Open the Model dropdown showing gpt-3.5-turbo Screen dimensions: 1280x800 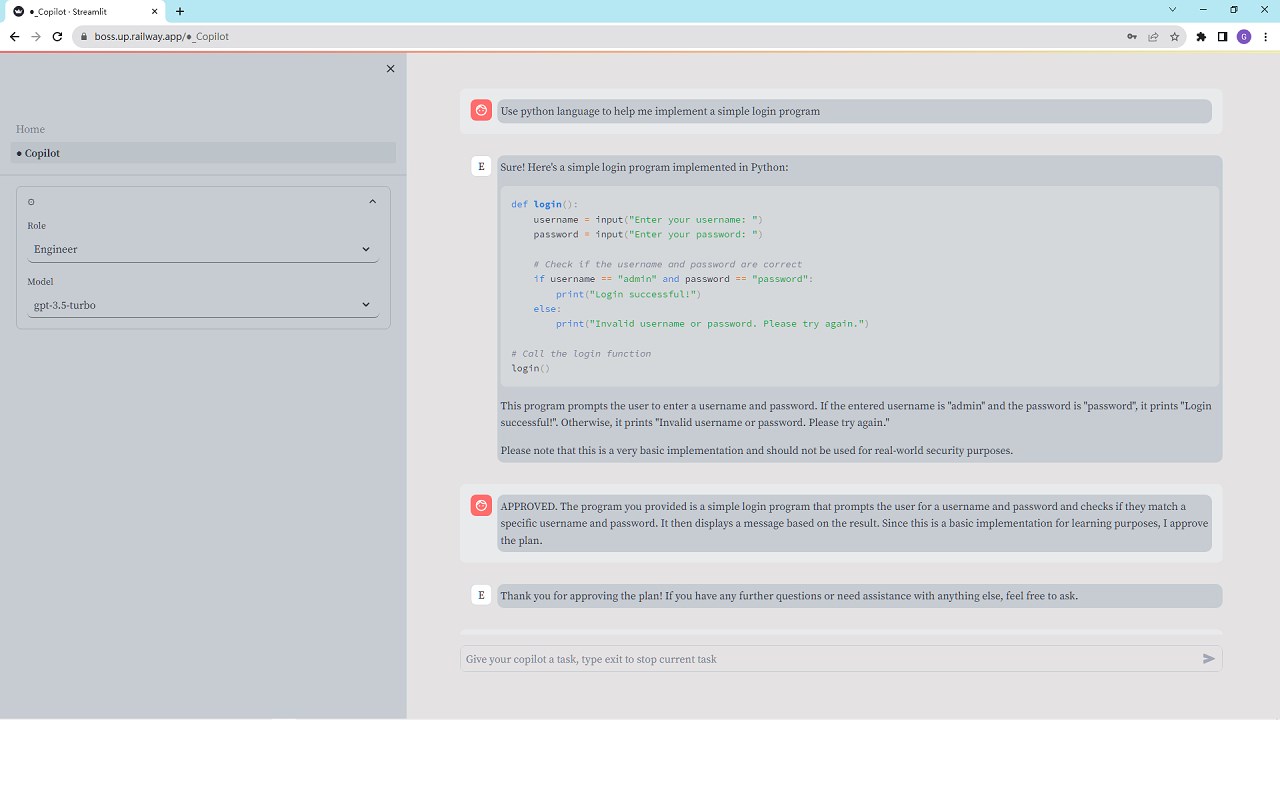[203, 305]
